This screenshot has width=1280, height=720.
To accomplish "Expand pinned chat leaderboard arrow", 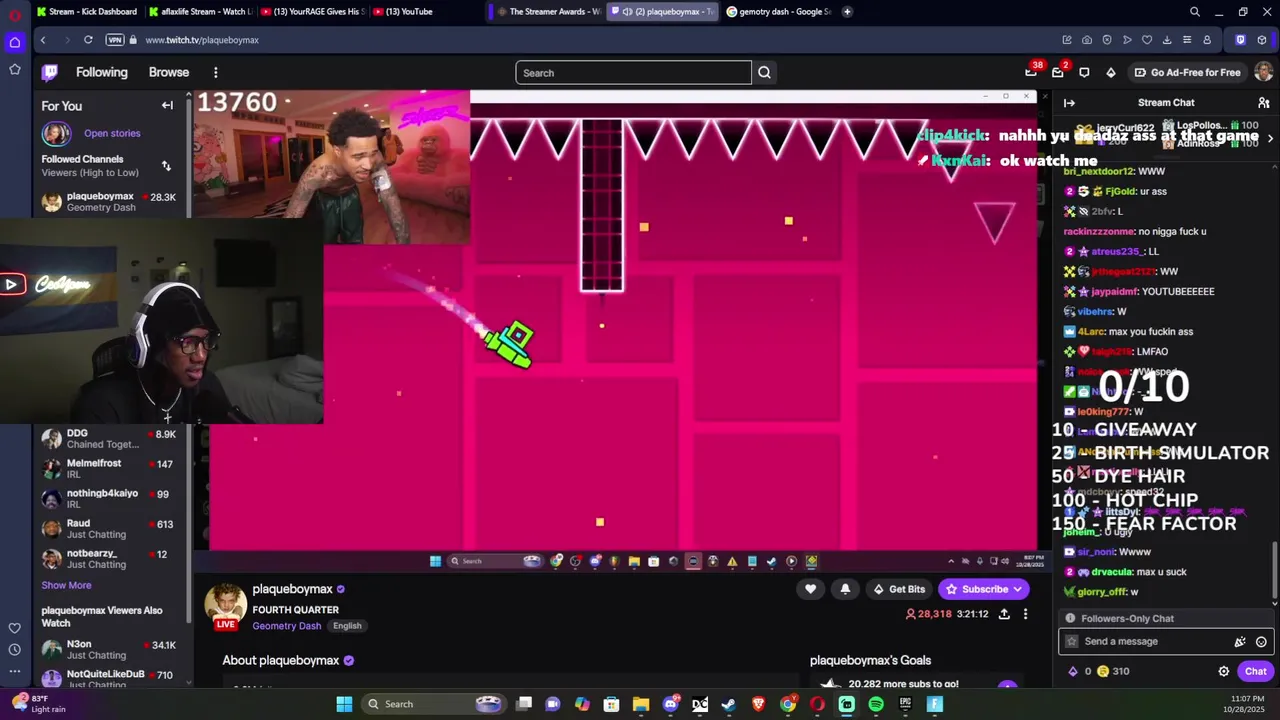I will [x=1270, y=138].
